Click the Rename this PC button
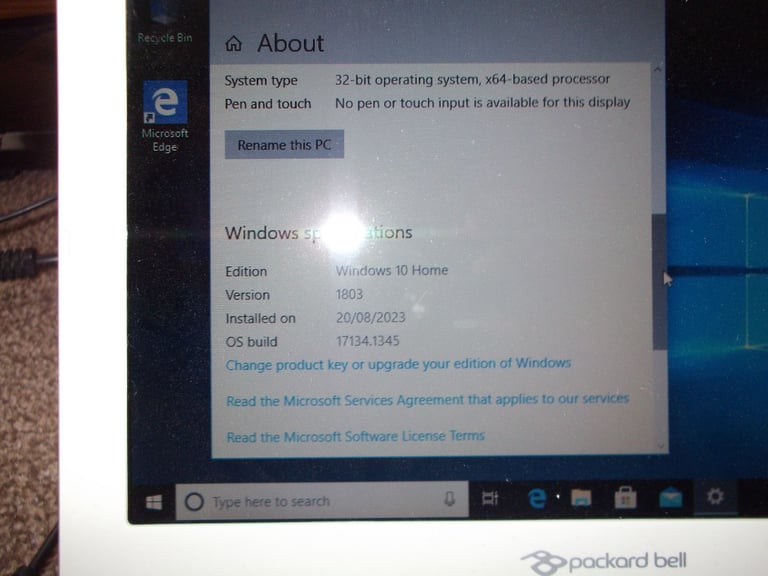Image resolution: width=768 pixels, height=576 pixels. point(284,144)
